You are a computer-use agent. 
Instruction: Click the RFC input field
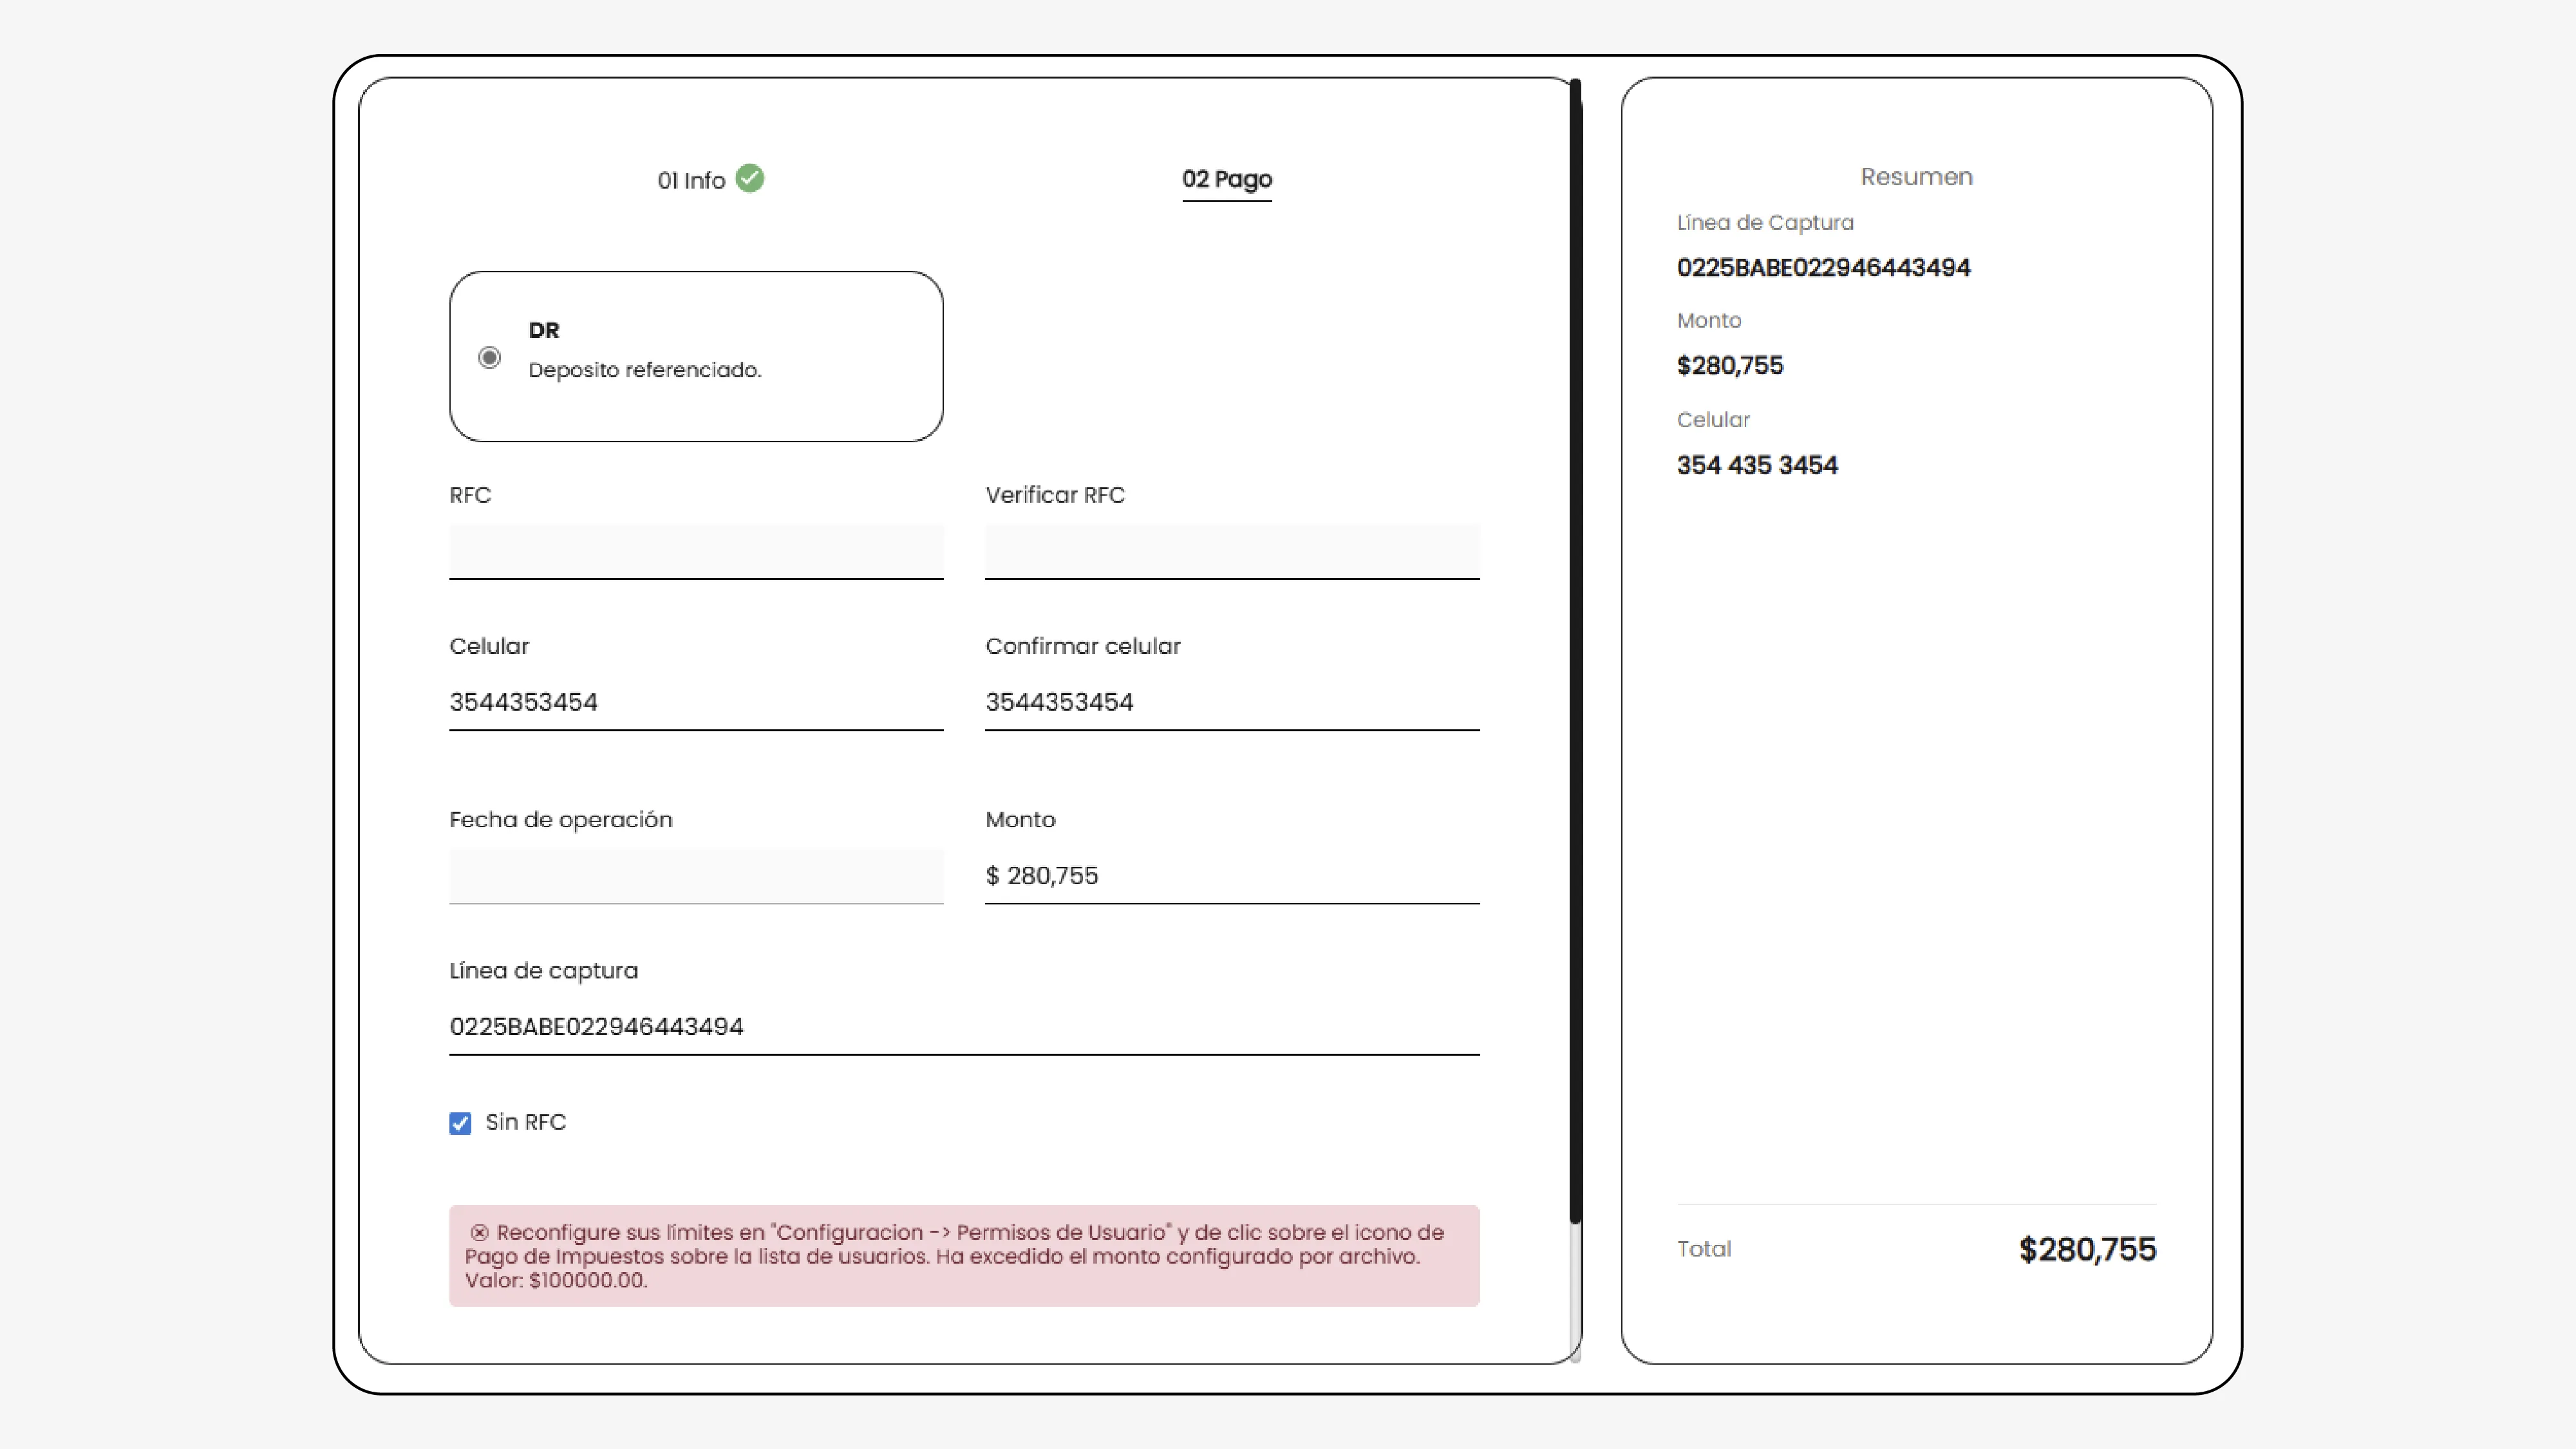pyautogui.click(x=696, y=550)
